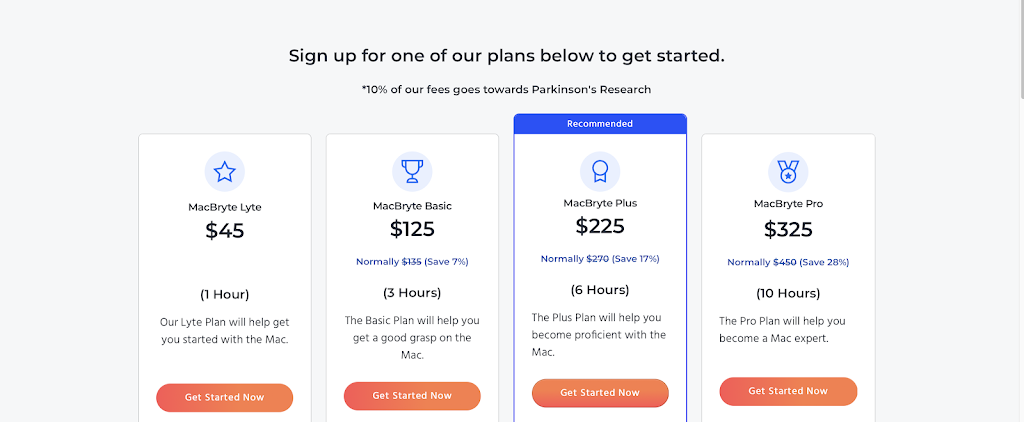This screenshot has height=422, width=1024.
Task: Click the (10 Hours) duration label
Action: [788, 293]
